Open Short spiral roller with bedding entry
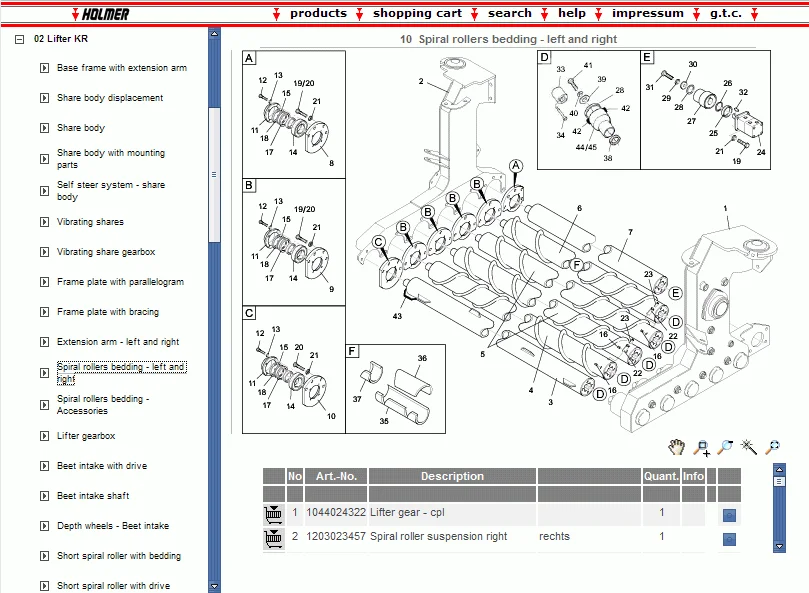Viewport: 809px width, 593px height. point(119,556)
